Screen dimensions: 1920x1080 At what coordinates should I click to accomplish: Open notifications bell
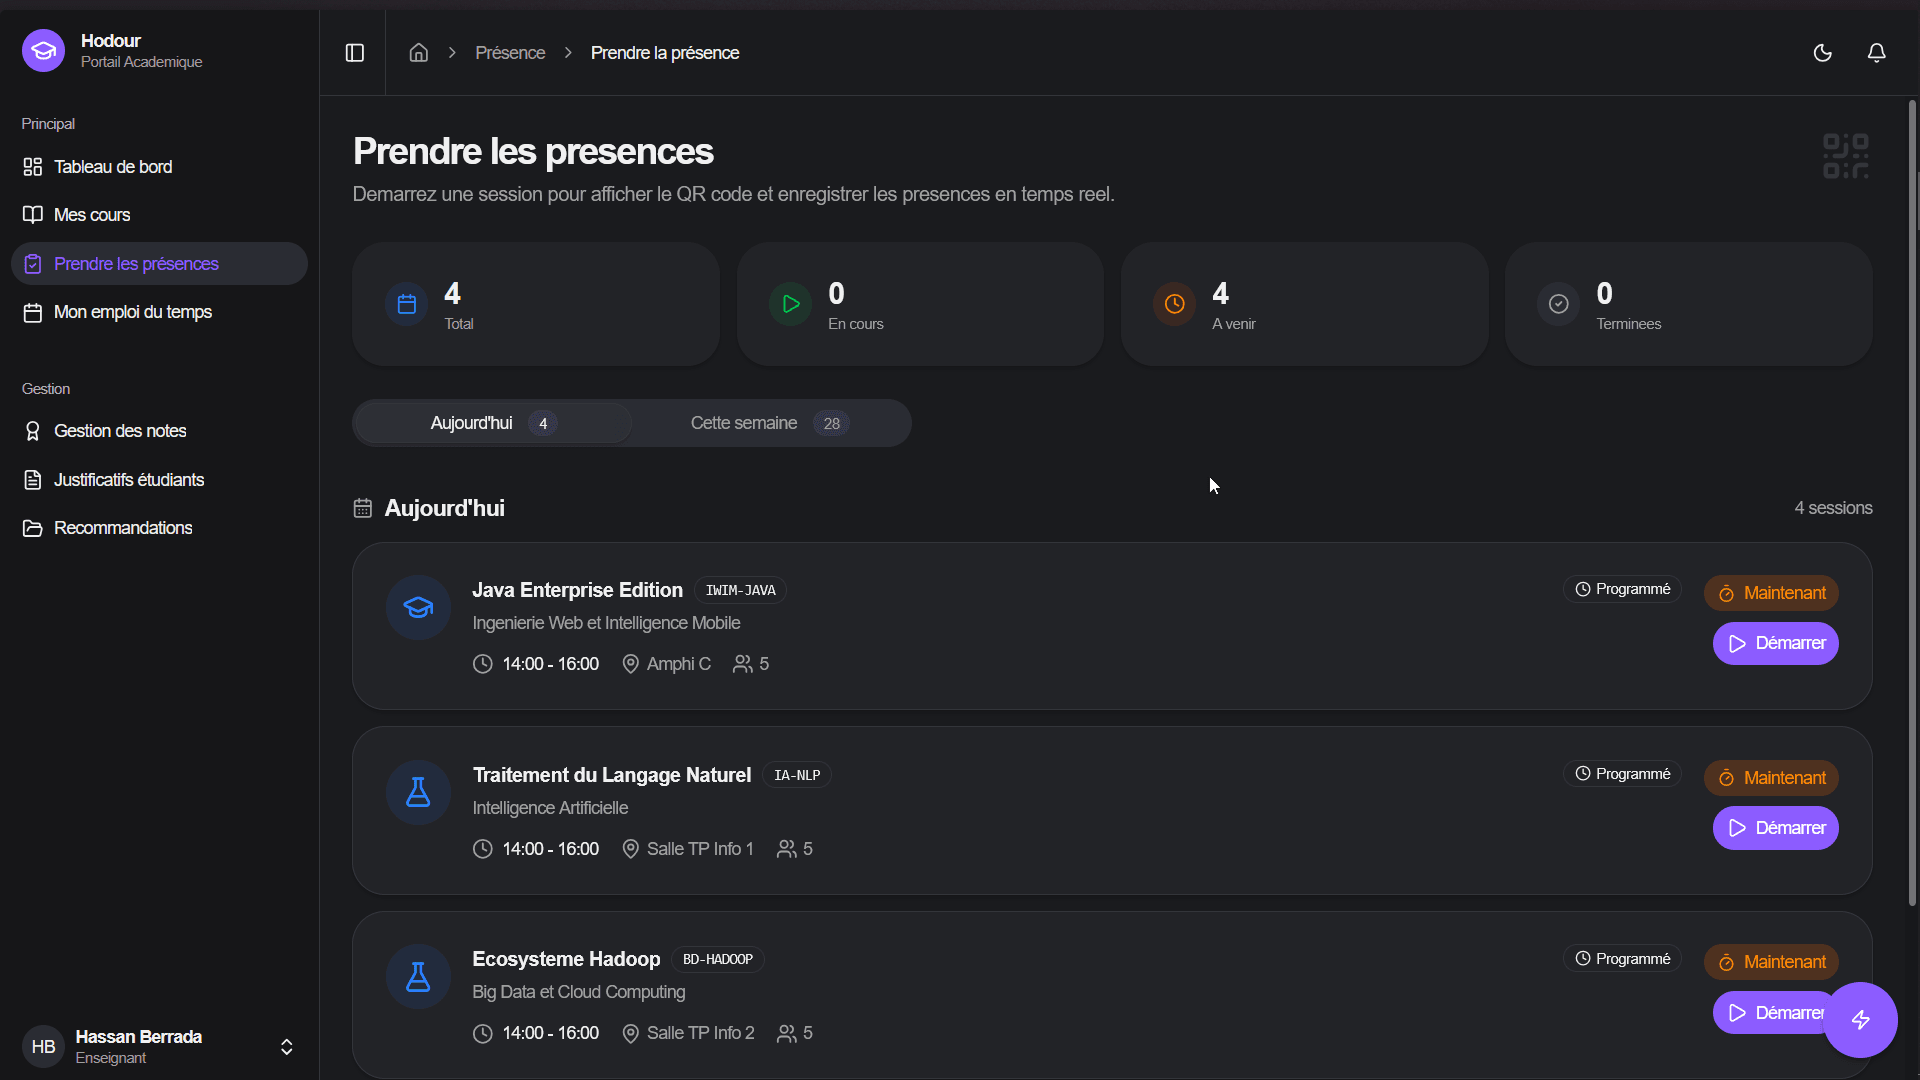pos(1877,53)
